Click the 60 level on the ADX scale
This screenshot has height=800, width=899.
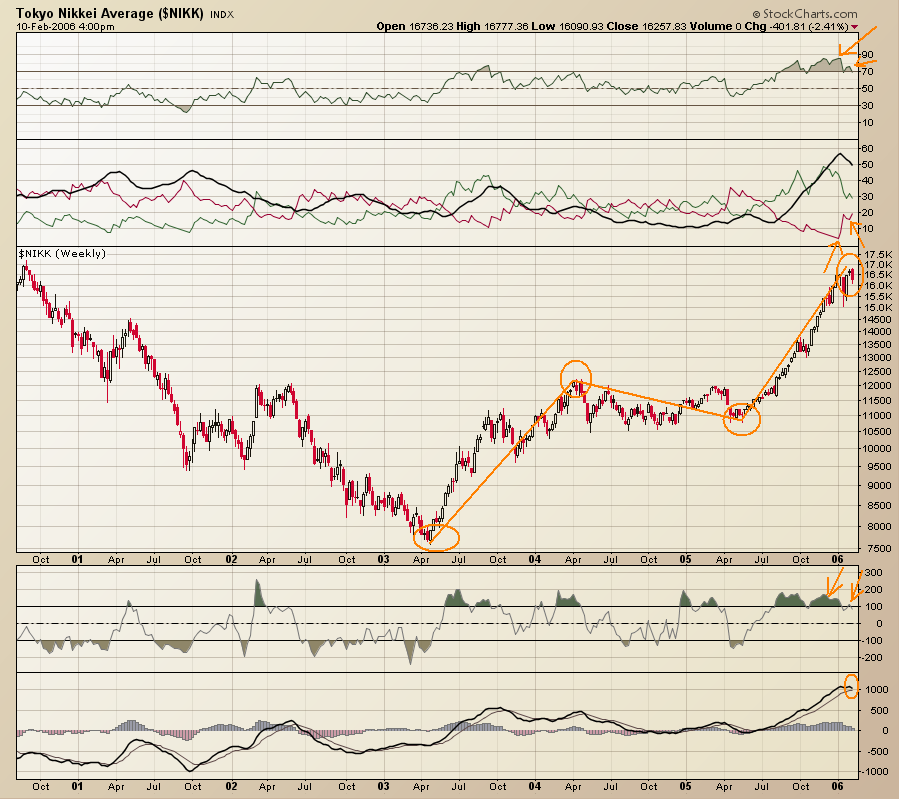867,149
